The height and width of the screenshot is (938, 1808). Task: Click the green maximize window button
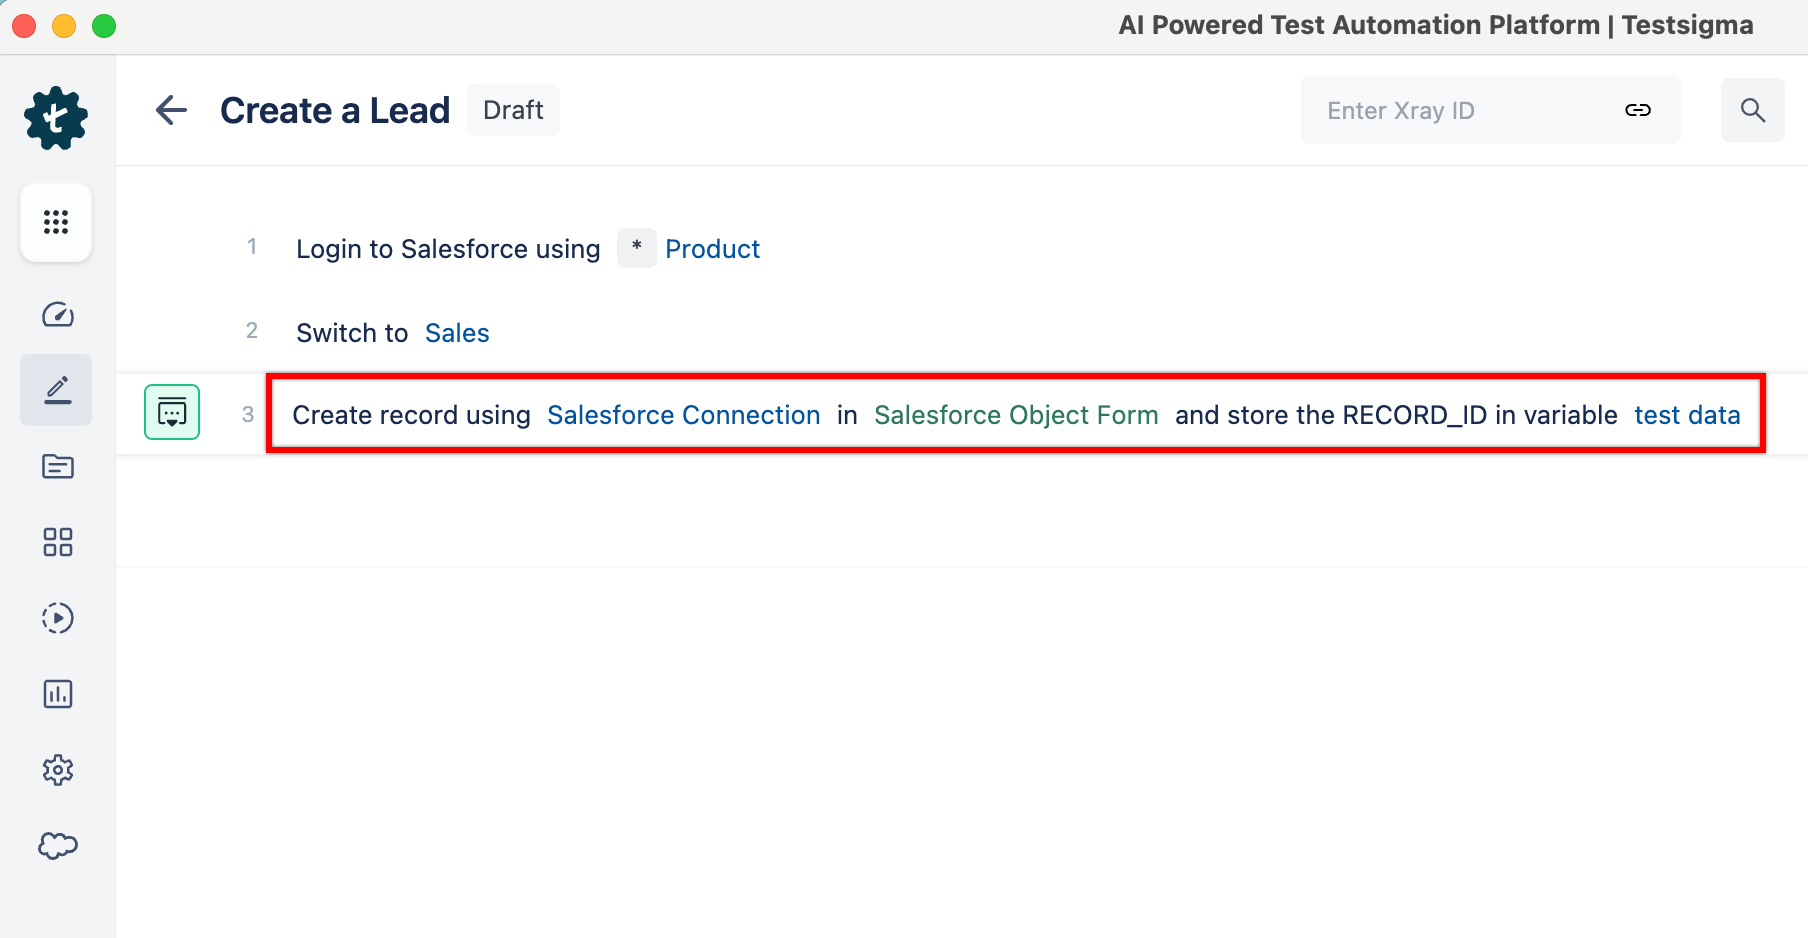click(104, 26)
